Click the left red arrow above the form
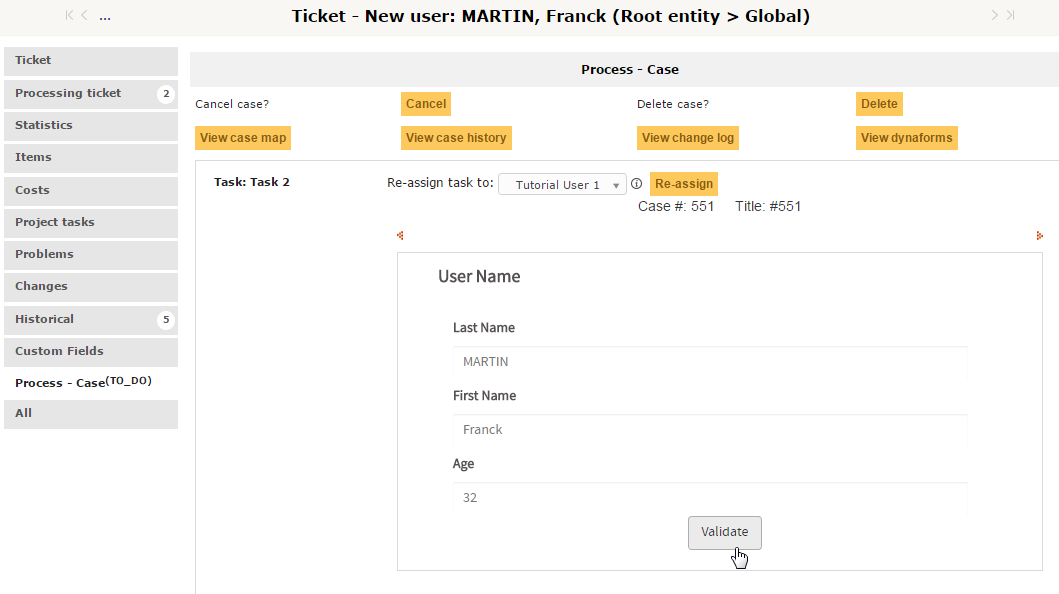This screenshot has height=594, width=1059. click(400, 236)
